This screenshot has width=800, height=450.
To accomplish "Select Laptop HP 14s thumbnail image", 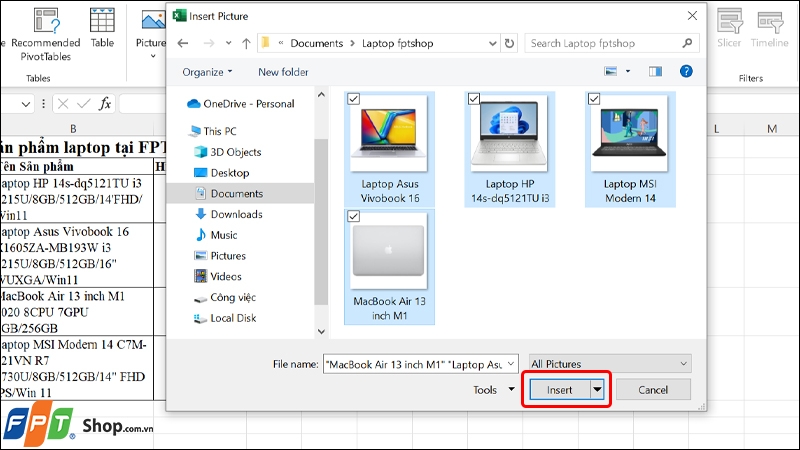I will [x=510, y=134].
